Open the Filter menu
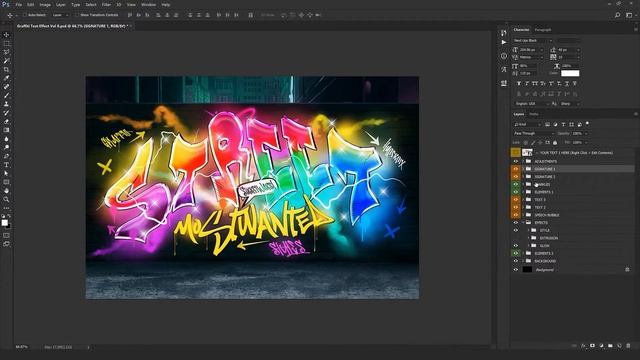Screen dimensions: 640x360 [x=106, y=4]
